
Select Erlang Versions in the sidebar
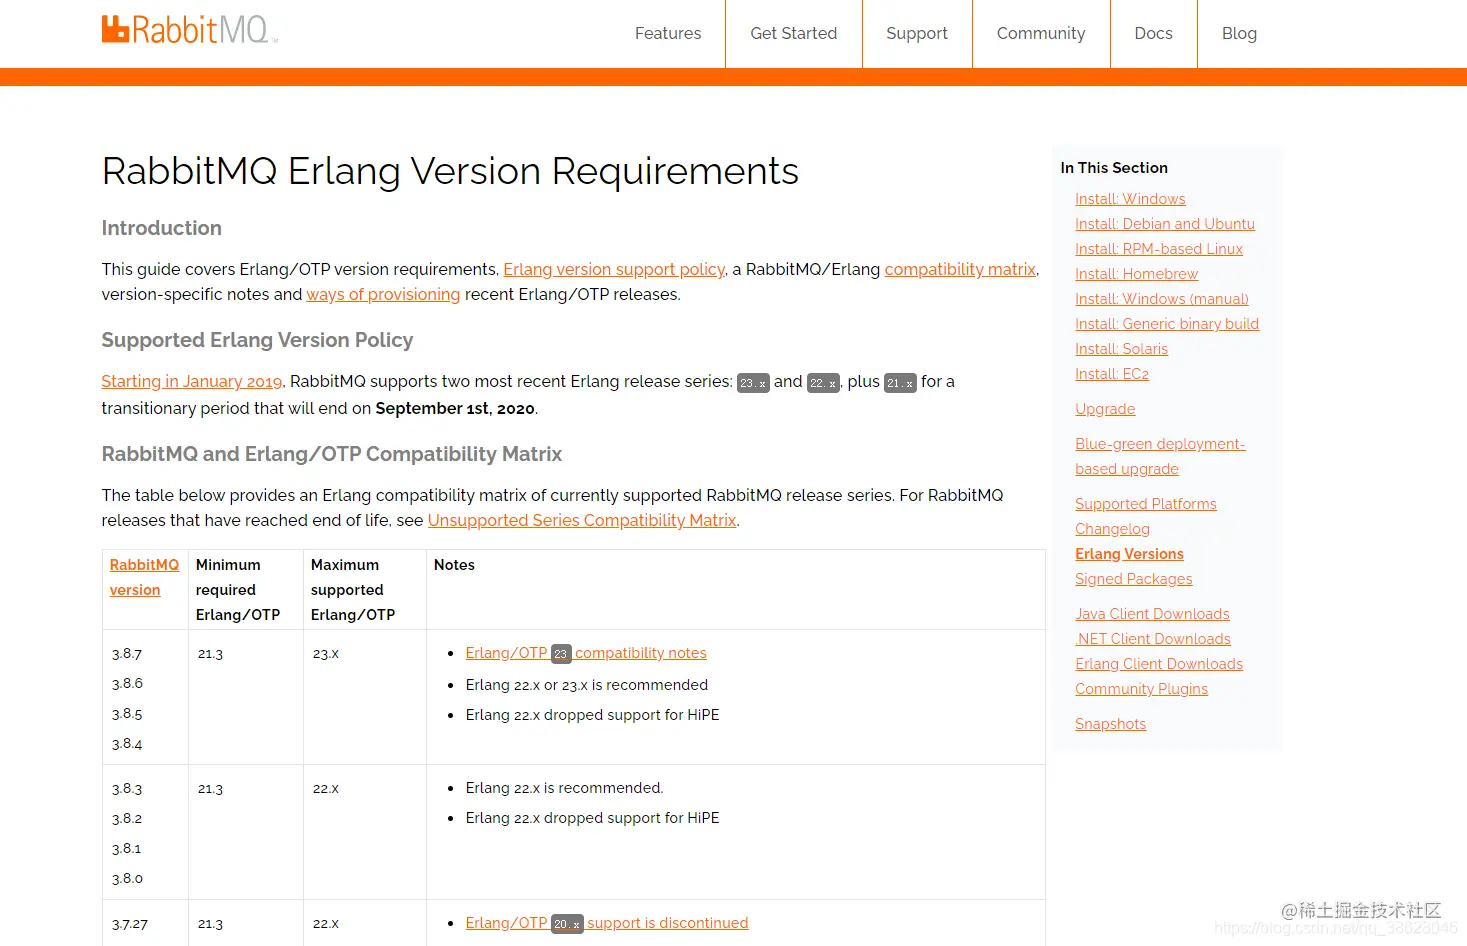1129,554
